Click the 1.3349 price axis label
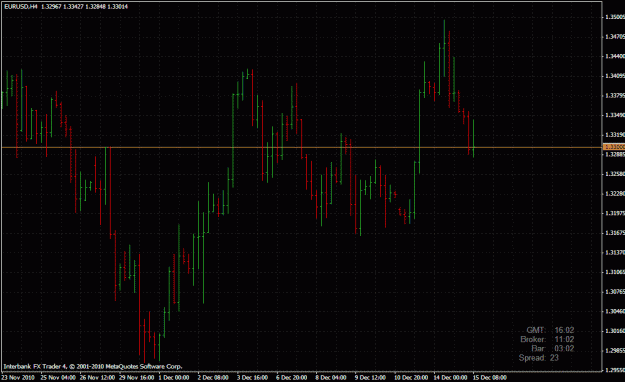Image resolution: width=625 pixels, height=382 pixels. click(615, 115)
